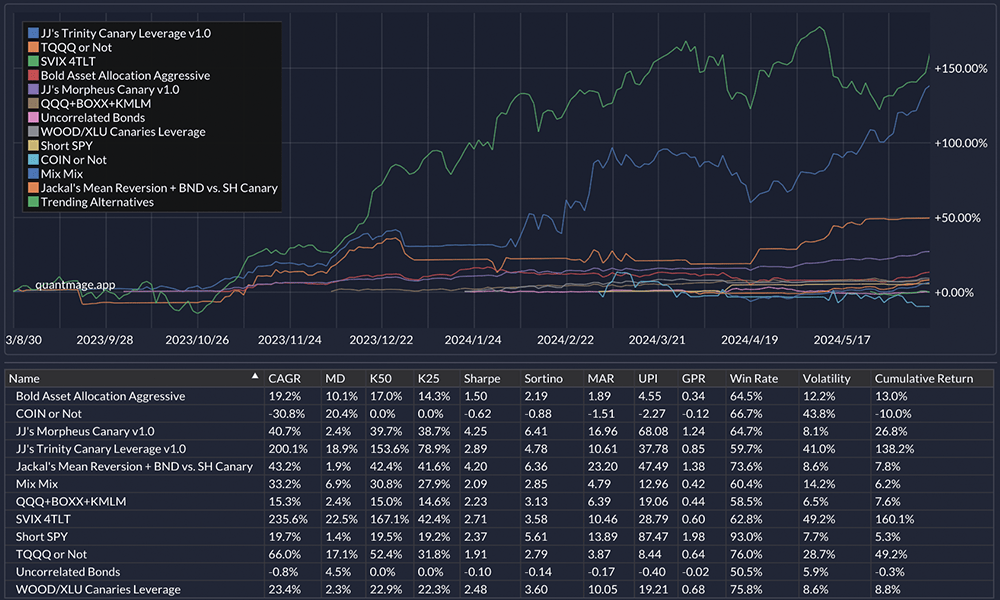This screenshot has height=600, width=1000.
Task: Select the SVIX 4TLT table row name
Action: 43,519
